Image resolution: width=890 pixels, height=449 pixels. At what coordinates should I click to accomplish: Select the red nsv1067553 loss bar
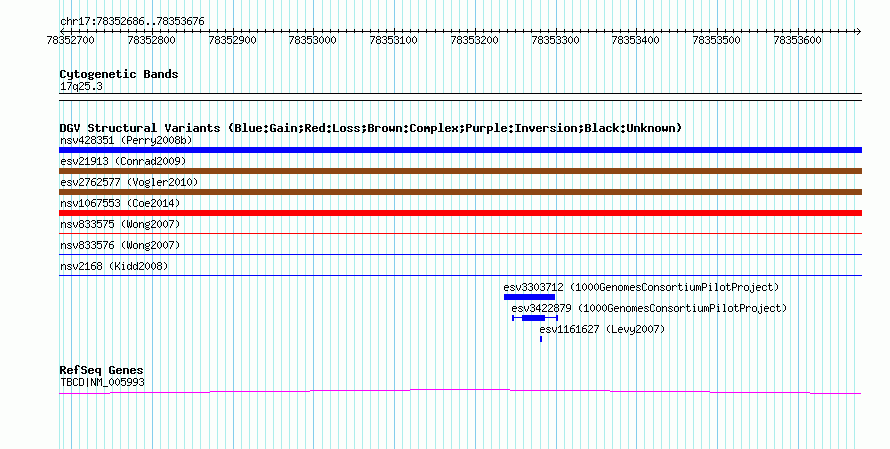point(460,213)
